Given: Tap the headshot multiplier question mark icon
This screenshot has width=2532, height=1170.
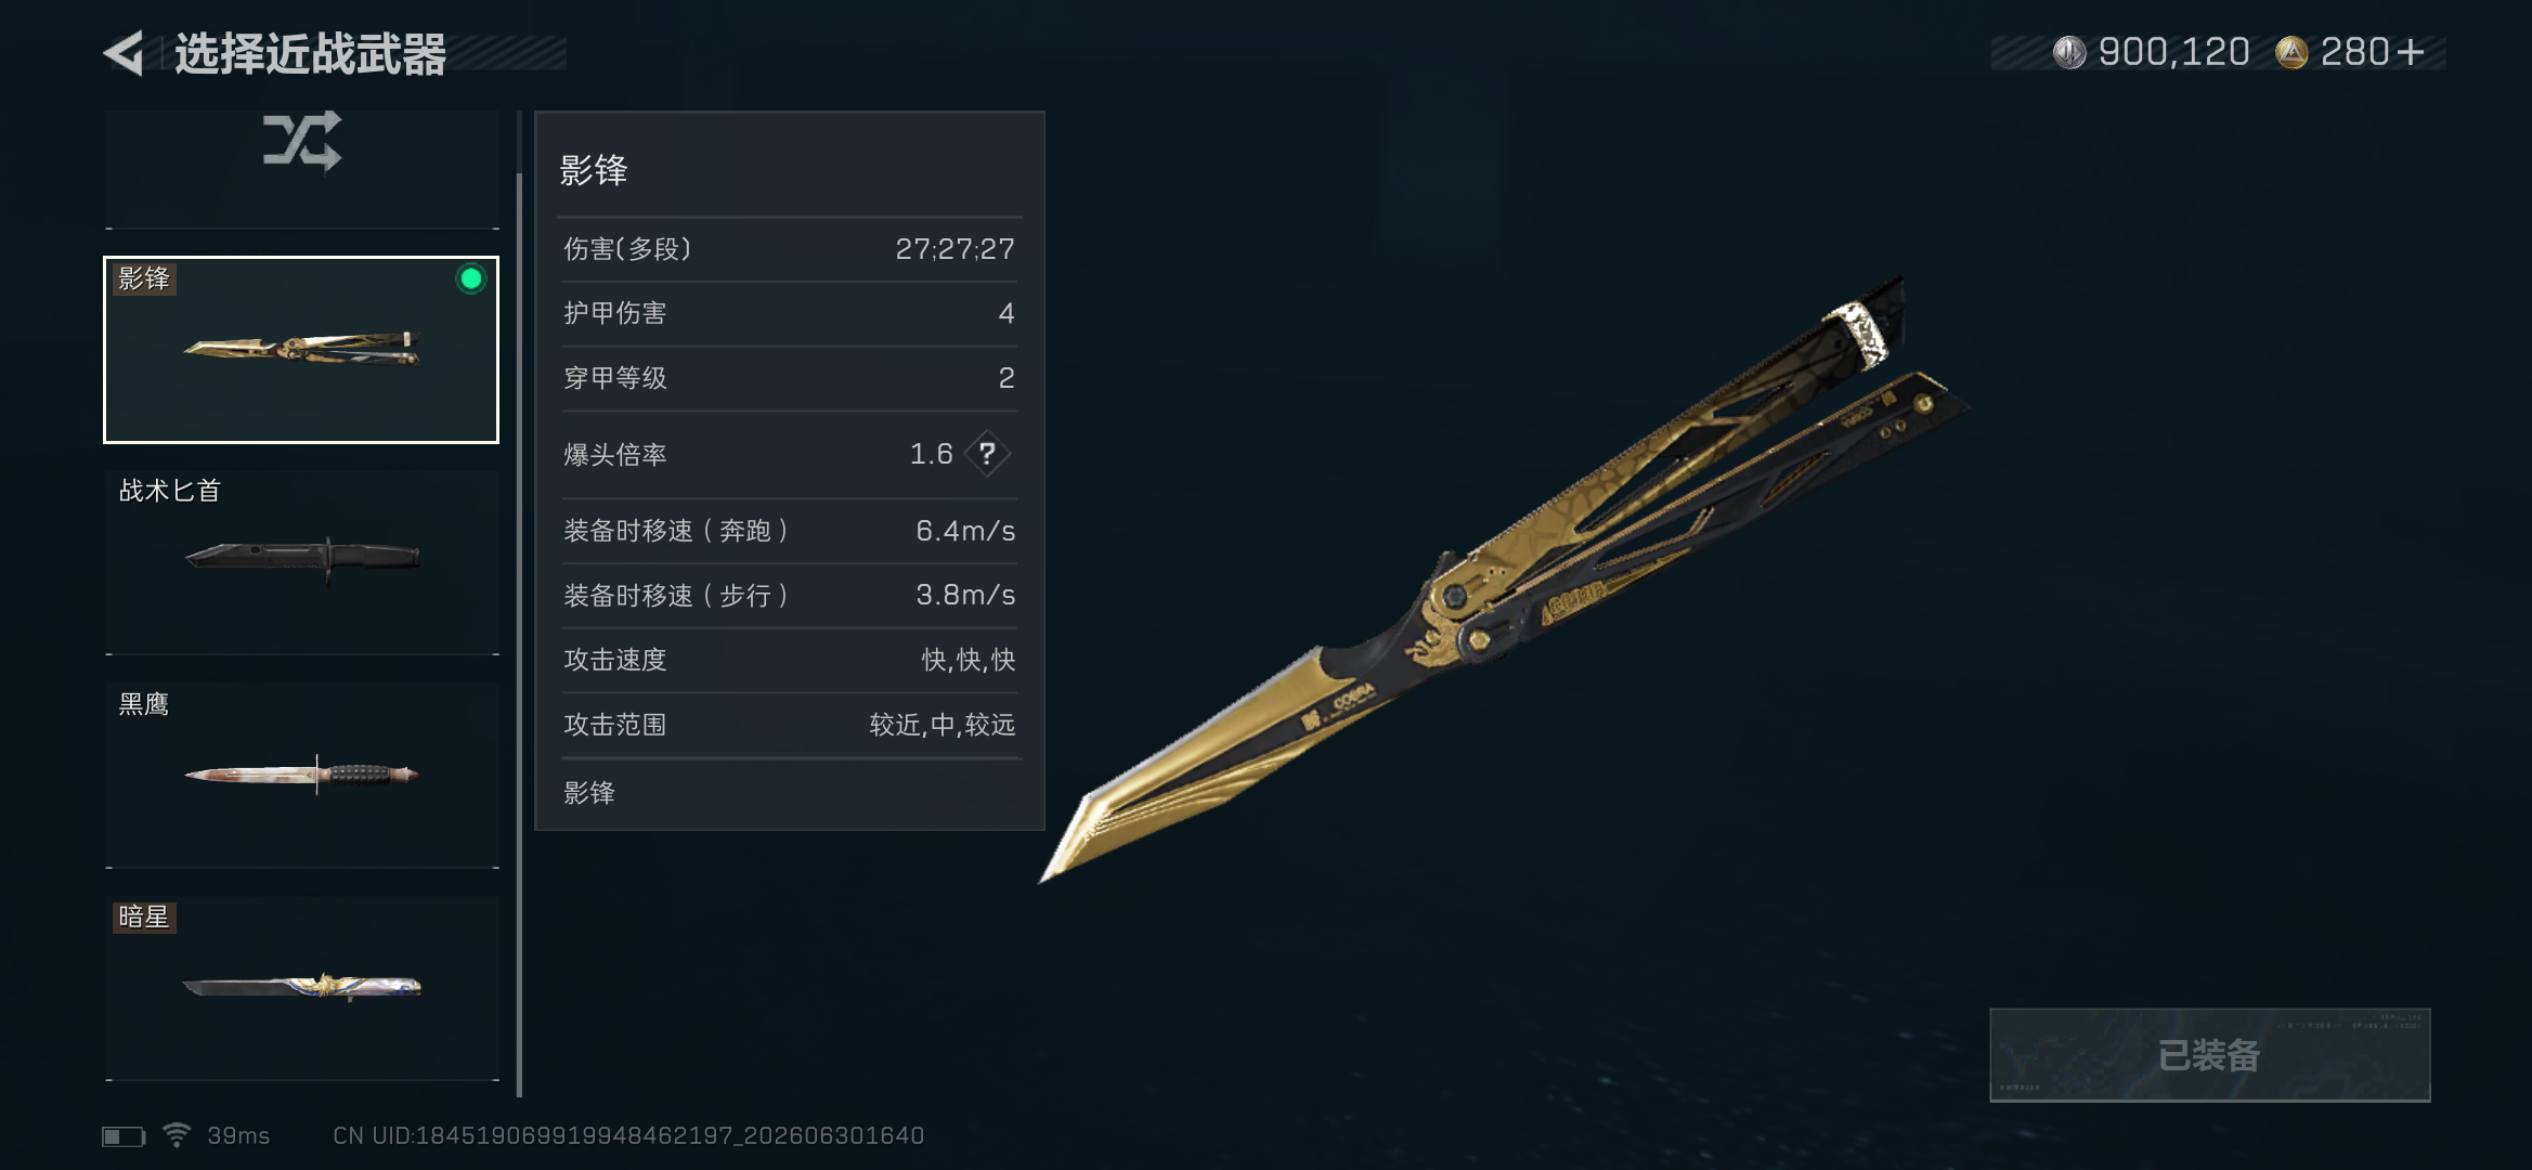Looking at the screenshot, I should pyautogui.click(x=987, y=454).
